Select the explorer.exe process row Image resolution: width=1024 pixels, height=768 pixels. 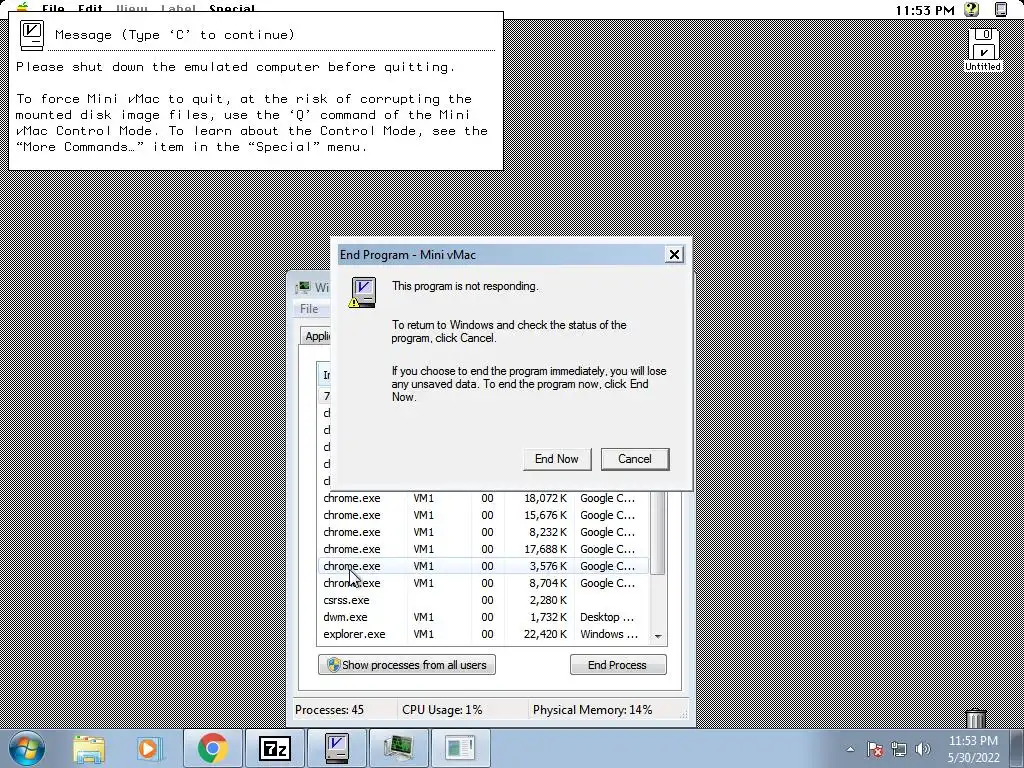pyautogui.click(x=483, y=634)
